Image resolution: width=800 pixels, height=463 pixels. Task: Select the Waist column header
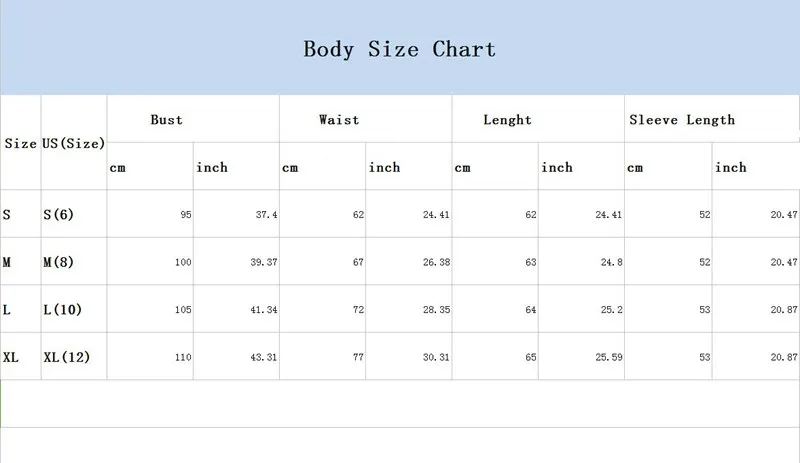coord(366,119)
